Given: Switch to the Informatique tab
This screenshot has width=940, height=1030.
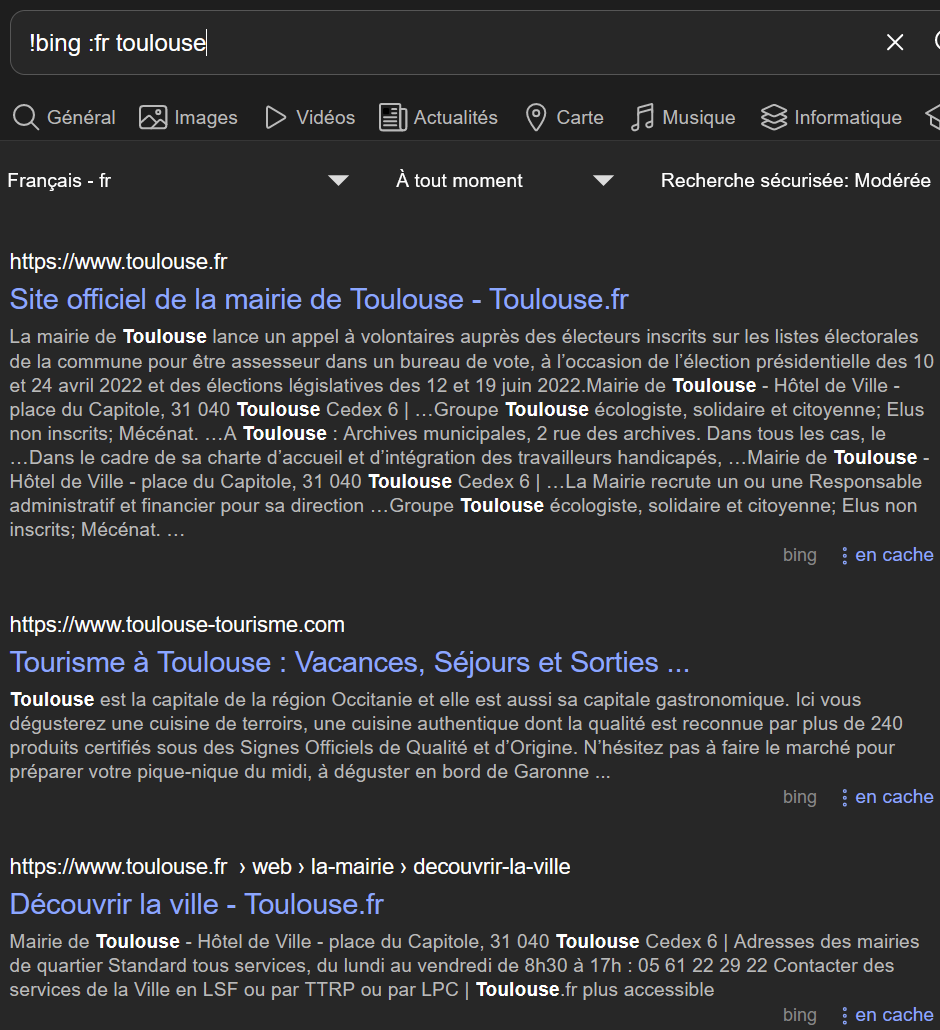Looking at the screenshot, I should coord(832,118).
